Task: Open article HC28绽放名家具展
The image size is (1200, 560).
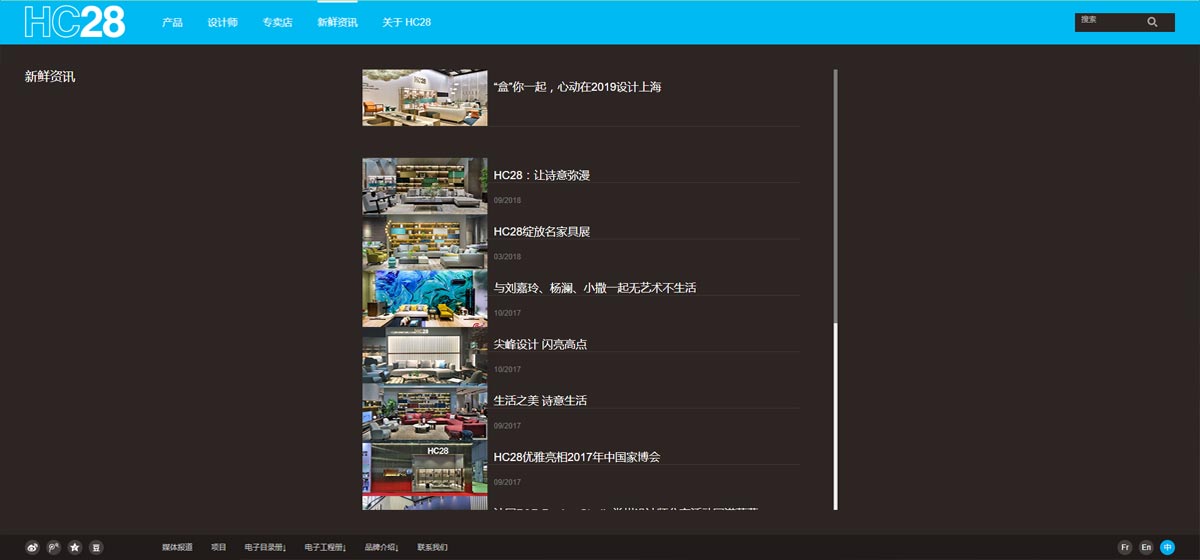Action: (x=542, y=232)
